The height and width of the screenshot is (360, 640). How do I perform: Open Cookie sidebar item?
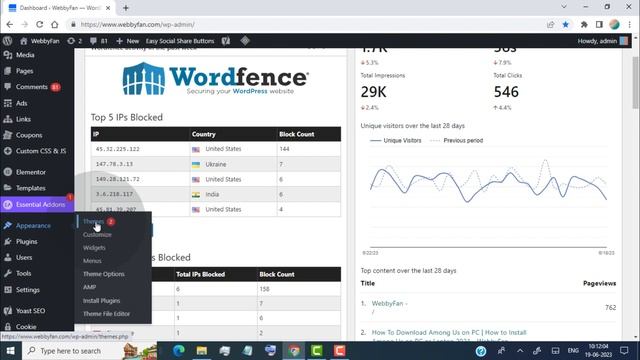[26, 327]
